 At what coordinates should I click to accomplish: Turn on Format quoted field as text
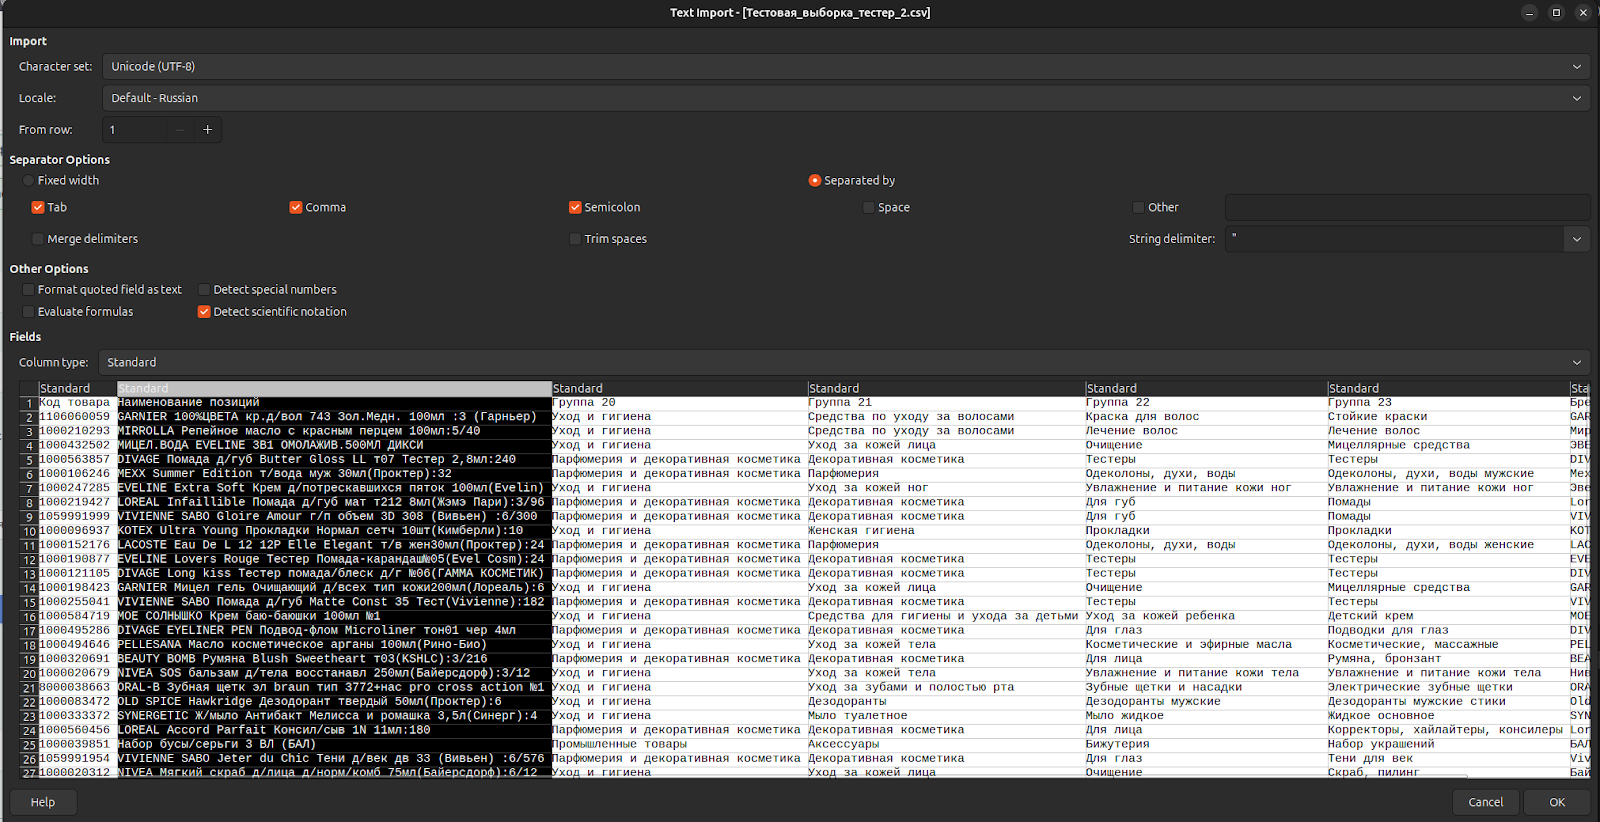29,290
